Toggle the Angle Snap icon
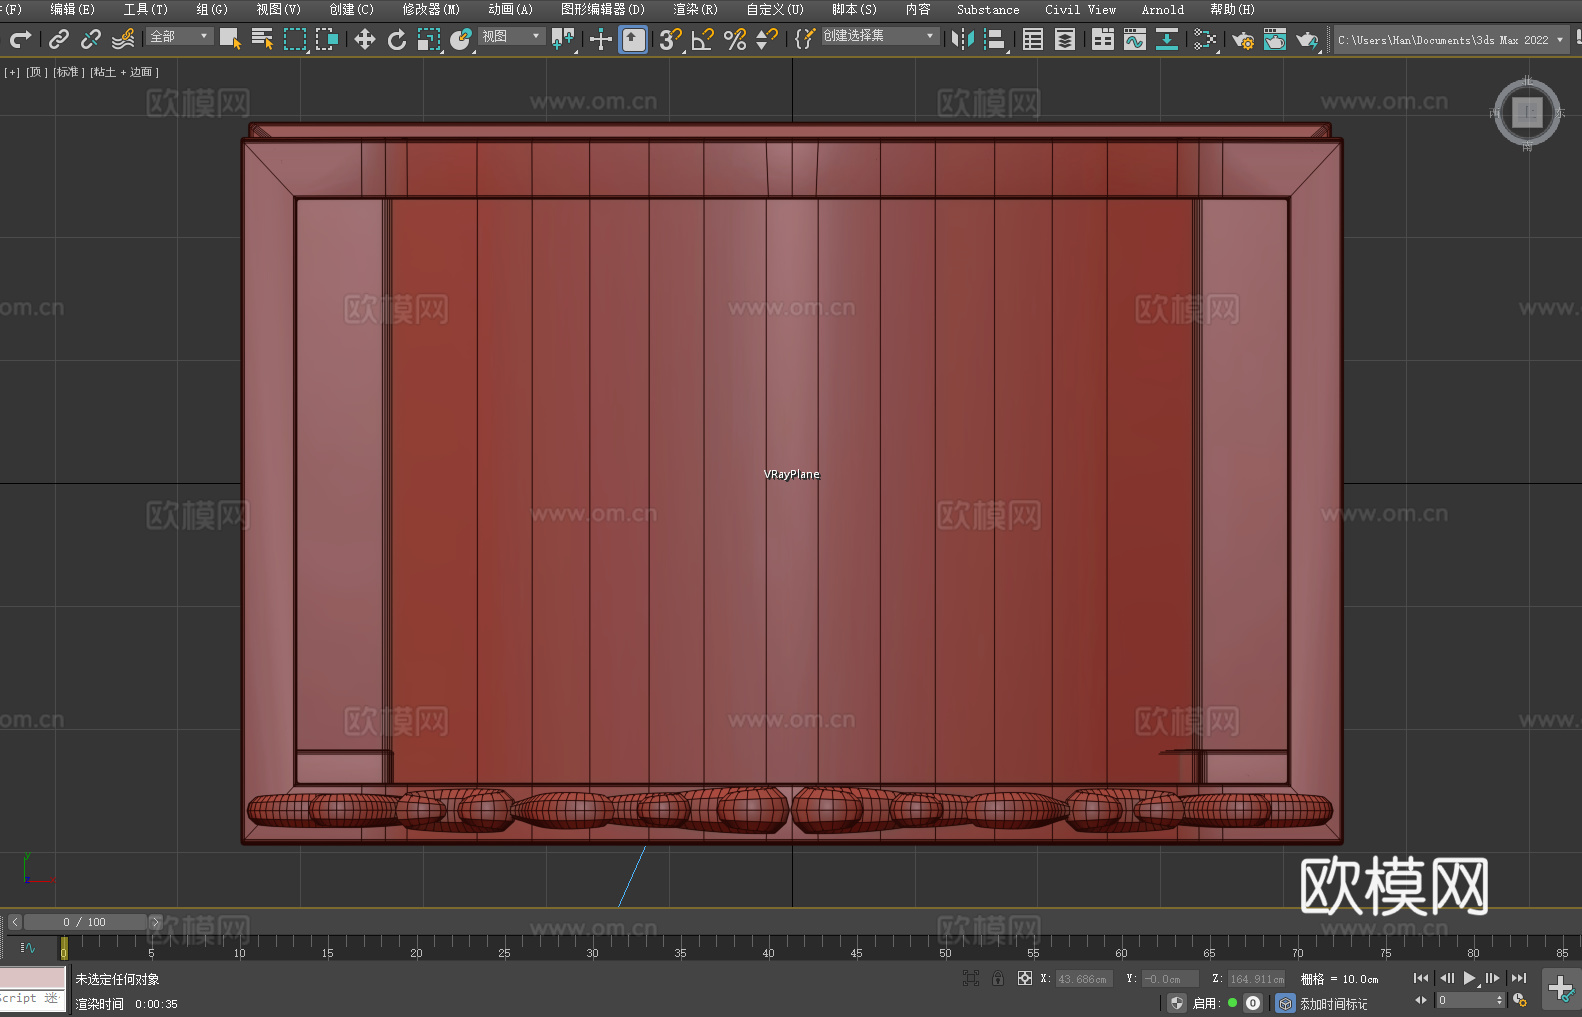 tap(703, 39)
